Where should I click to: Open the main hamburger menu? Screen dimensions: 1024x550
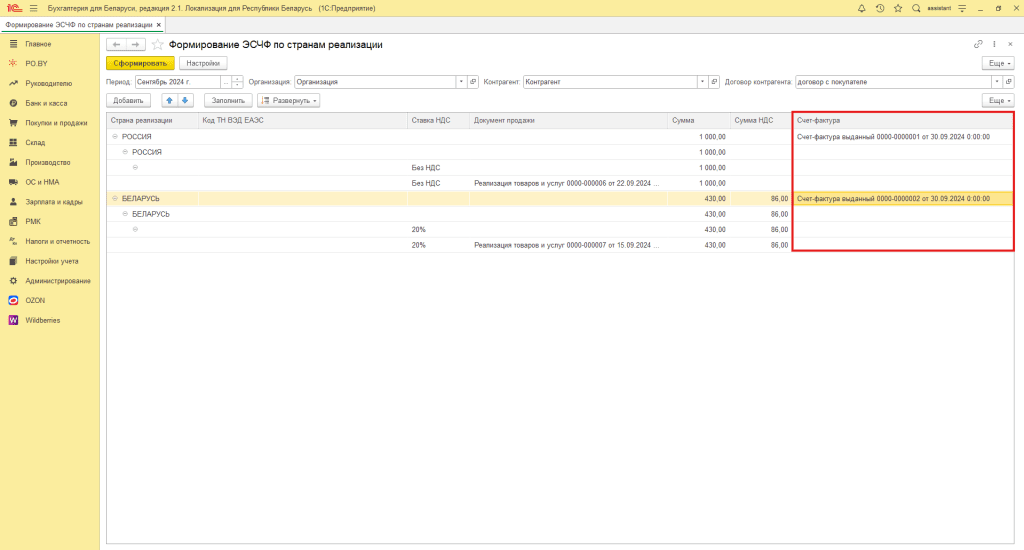pyautogui.click(x=33, y=8)
